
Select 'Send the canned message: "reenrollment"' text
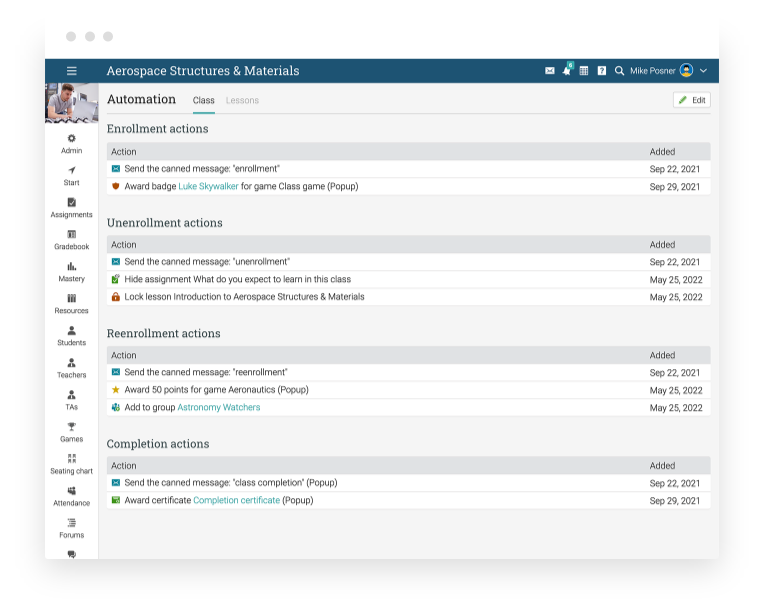tap(206, 372)
